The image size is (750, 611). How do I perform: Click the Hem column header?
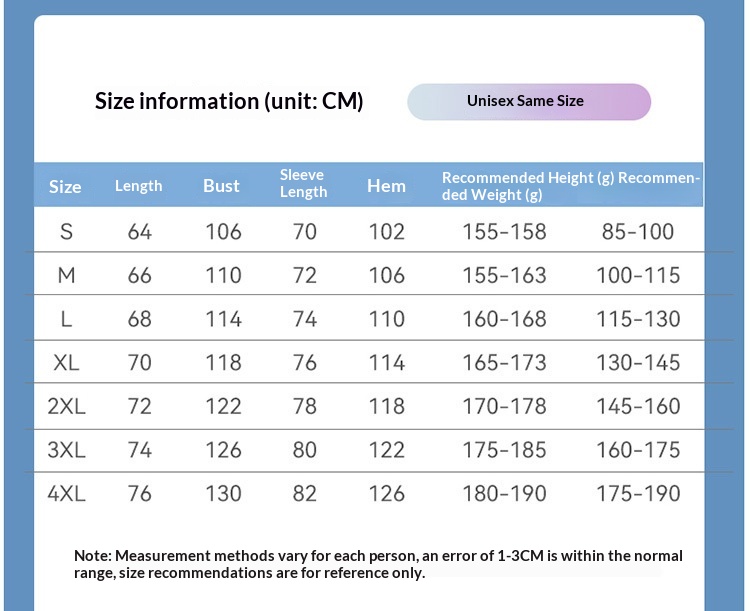386,186
